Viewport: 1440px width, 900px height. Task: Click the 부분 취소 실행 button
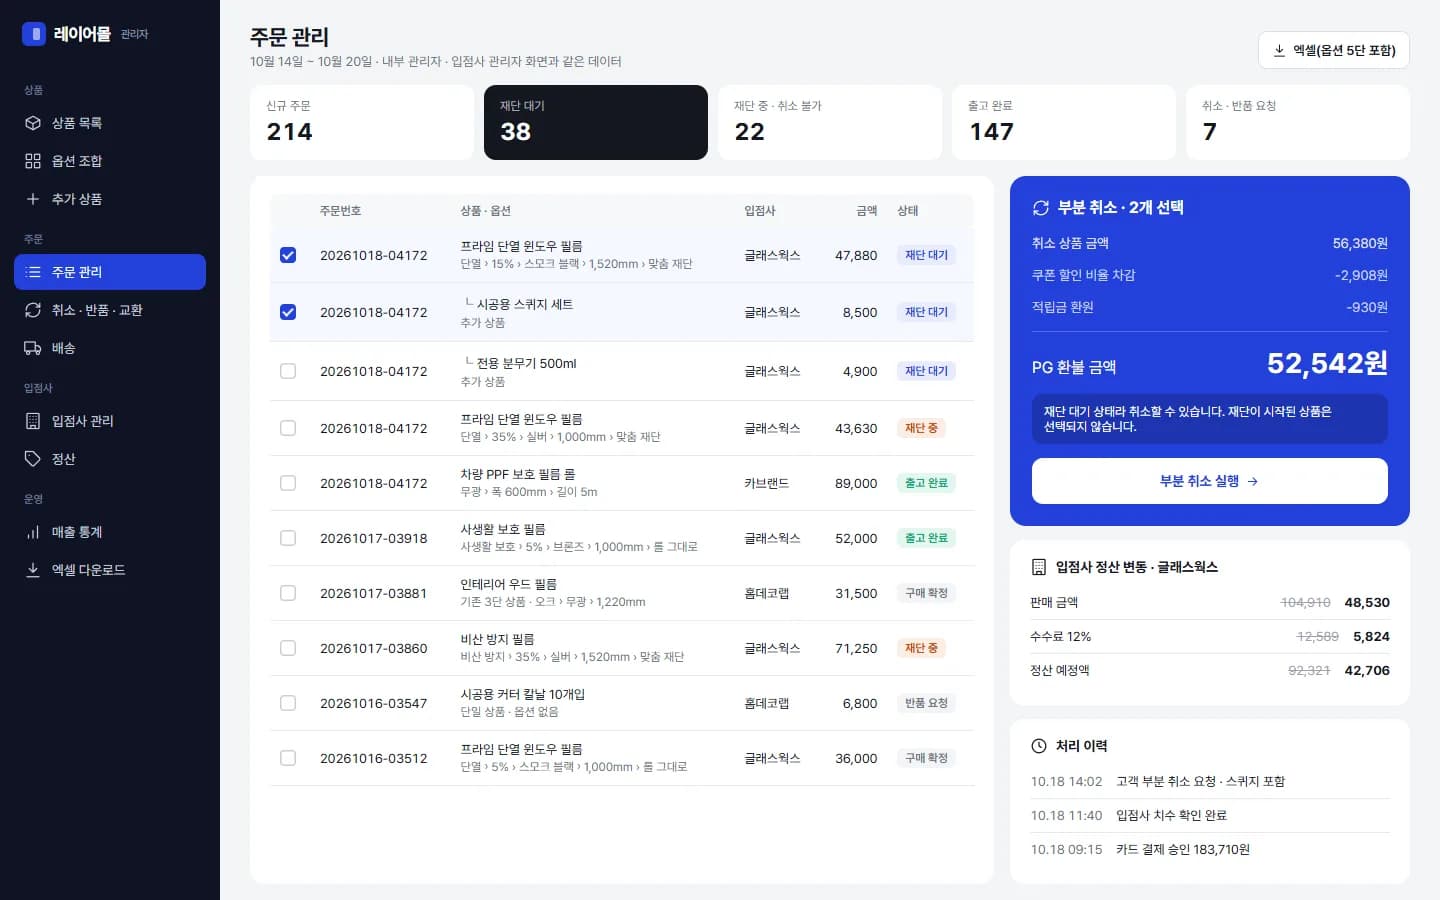pos(1210,481)
